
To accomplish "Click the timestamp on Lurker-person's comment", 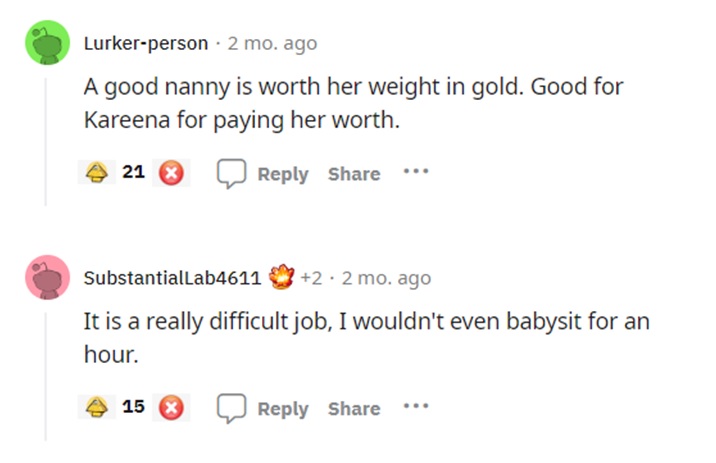I will 272,43.
